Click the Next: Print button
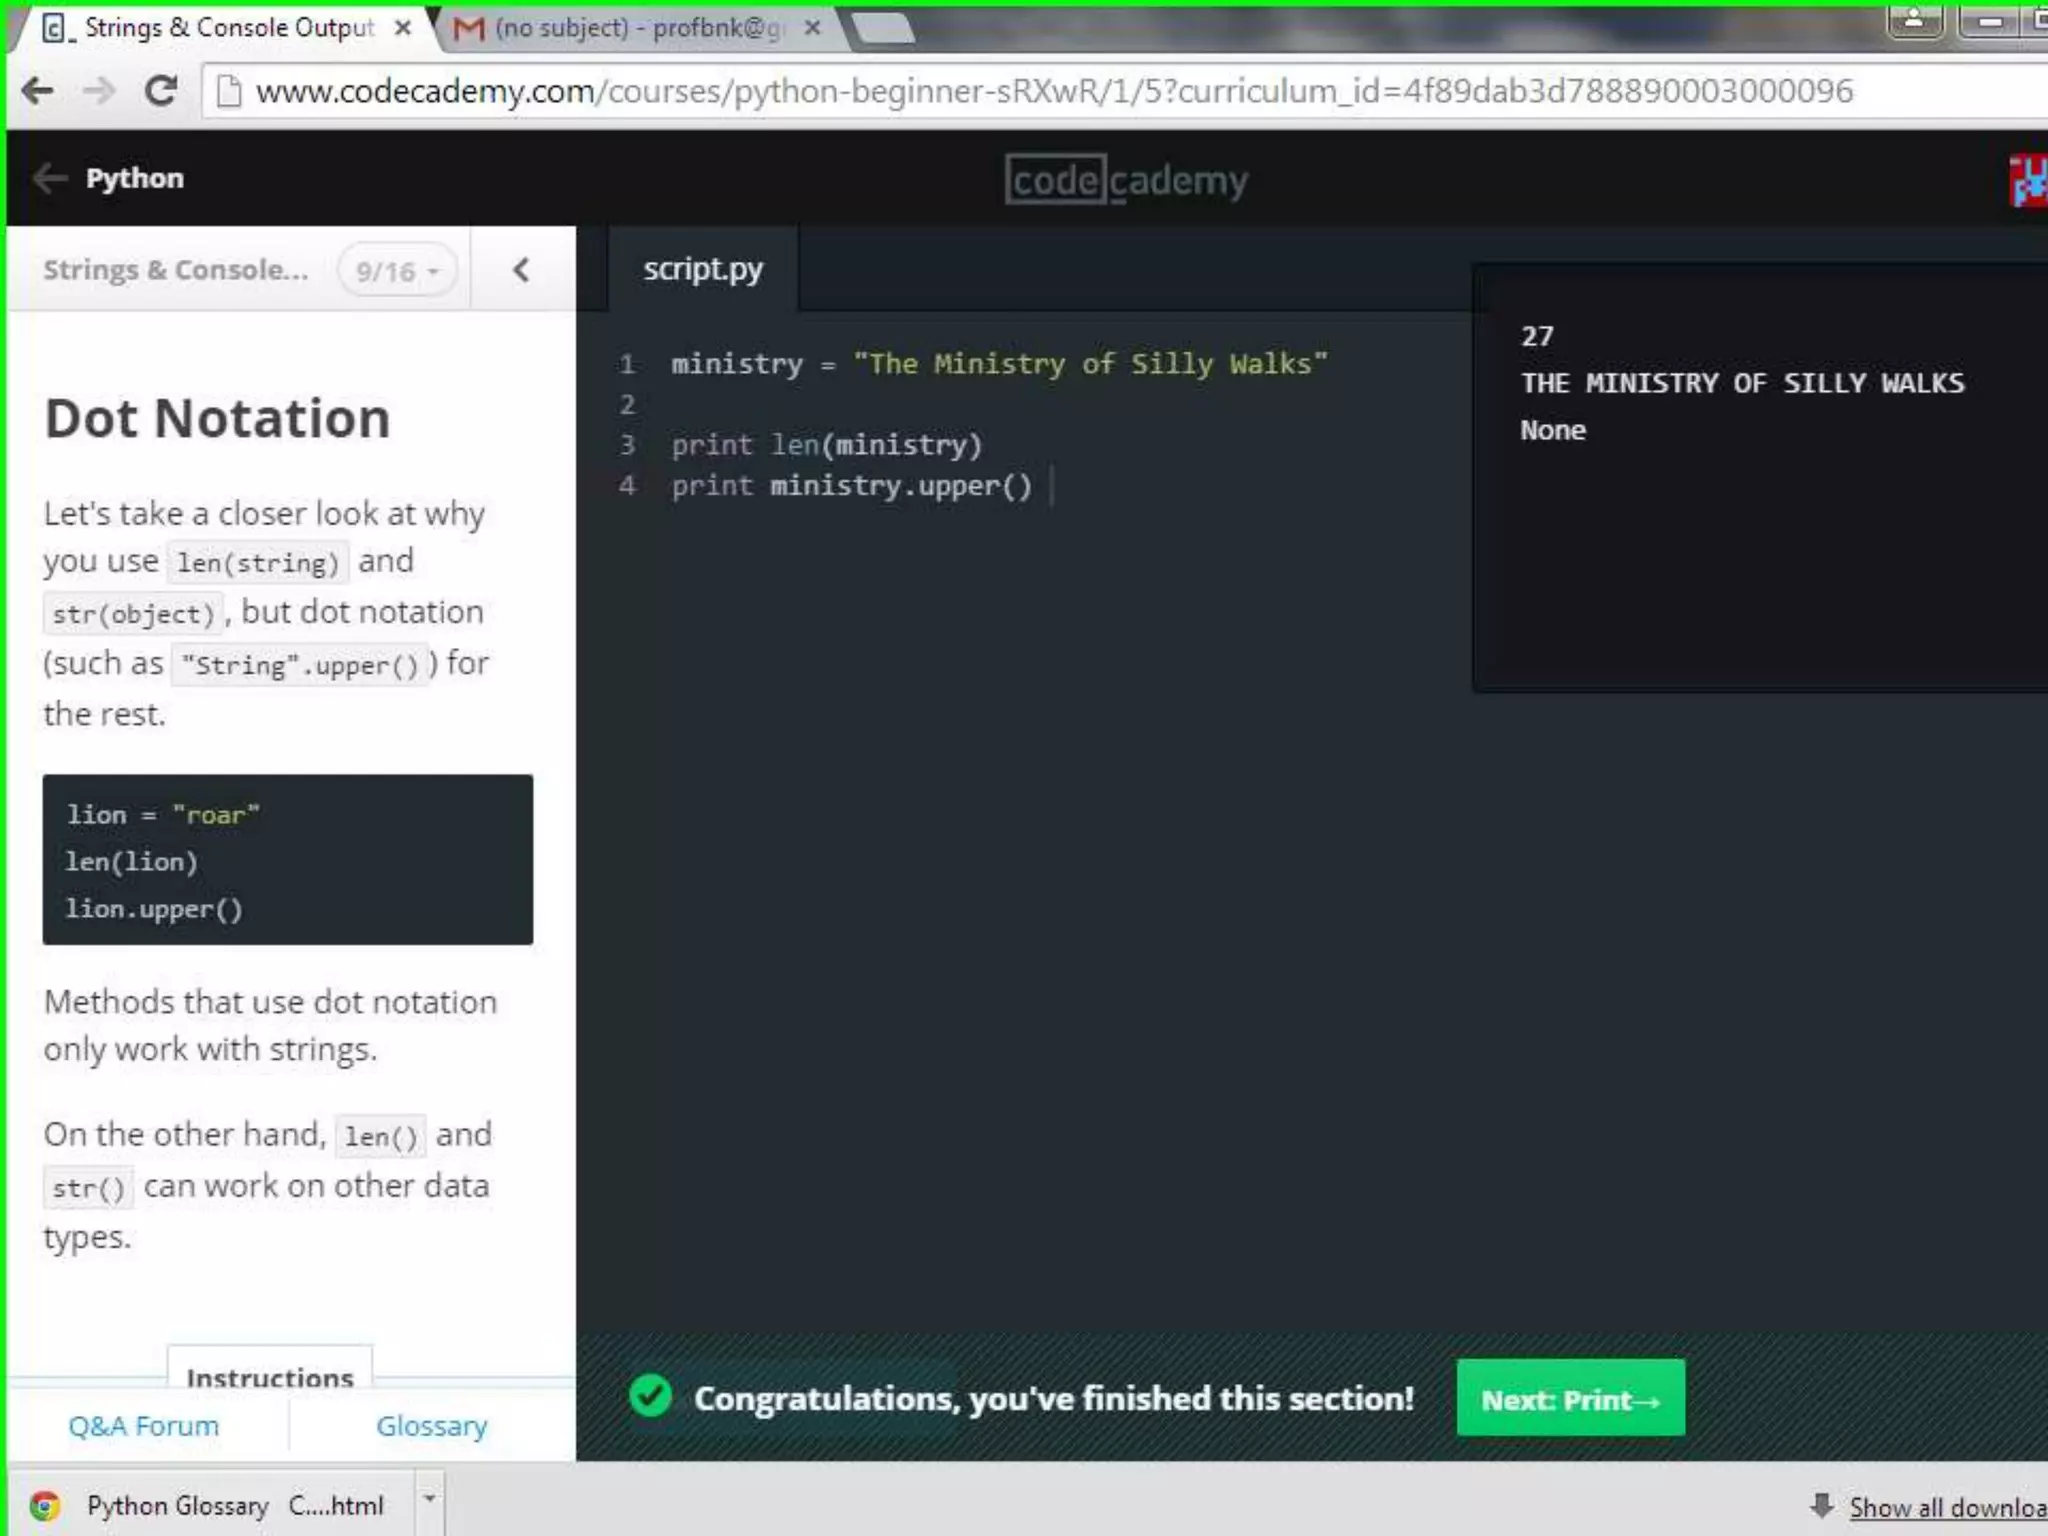Image resolution: width=2048 pixels, height=1536 pixels. coord(1570,1398)
